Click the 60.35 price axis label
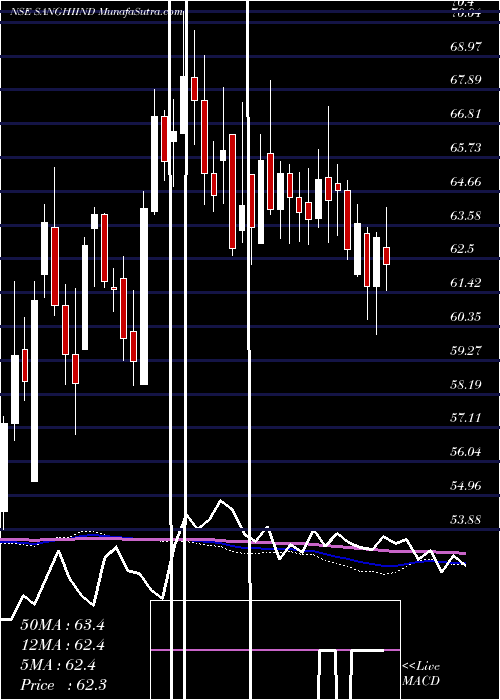The image size is (500, 700). (466, 317)
